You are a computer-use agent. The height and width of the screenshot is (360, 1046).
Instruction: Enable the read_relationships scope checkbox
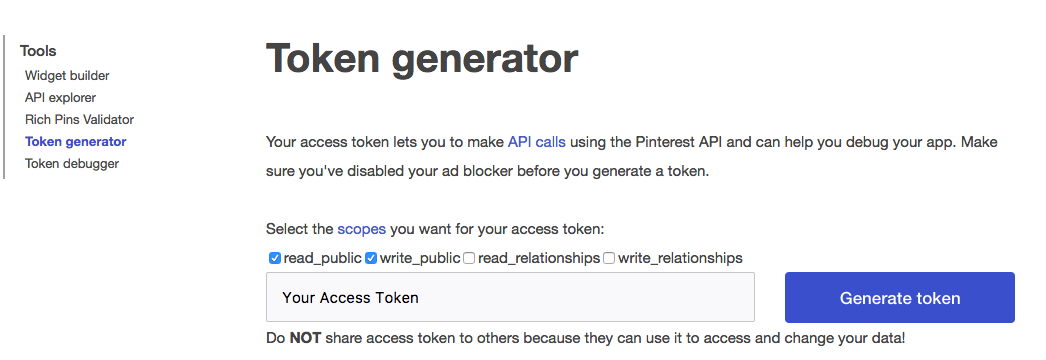(x=469, y=258)
